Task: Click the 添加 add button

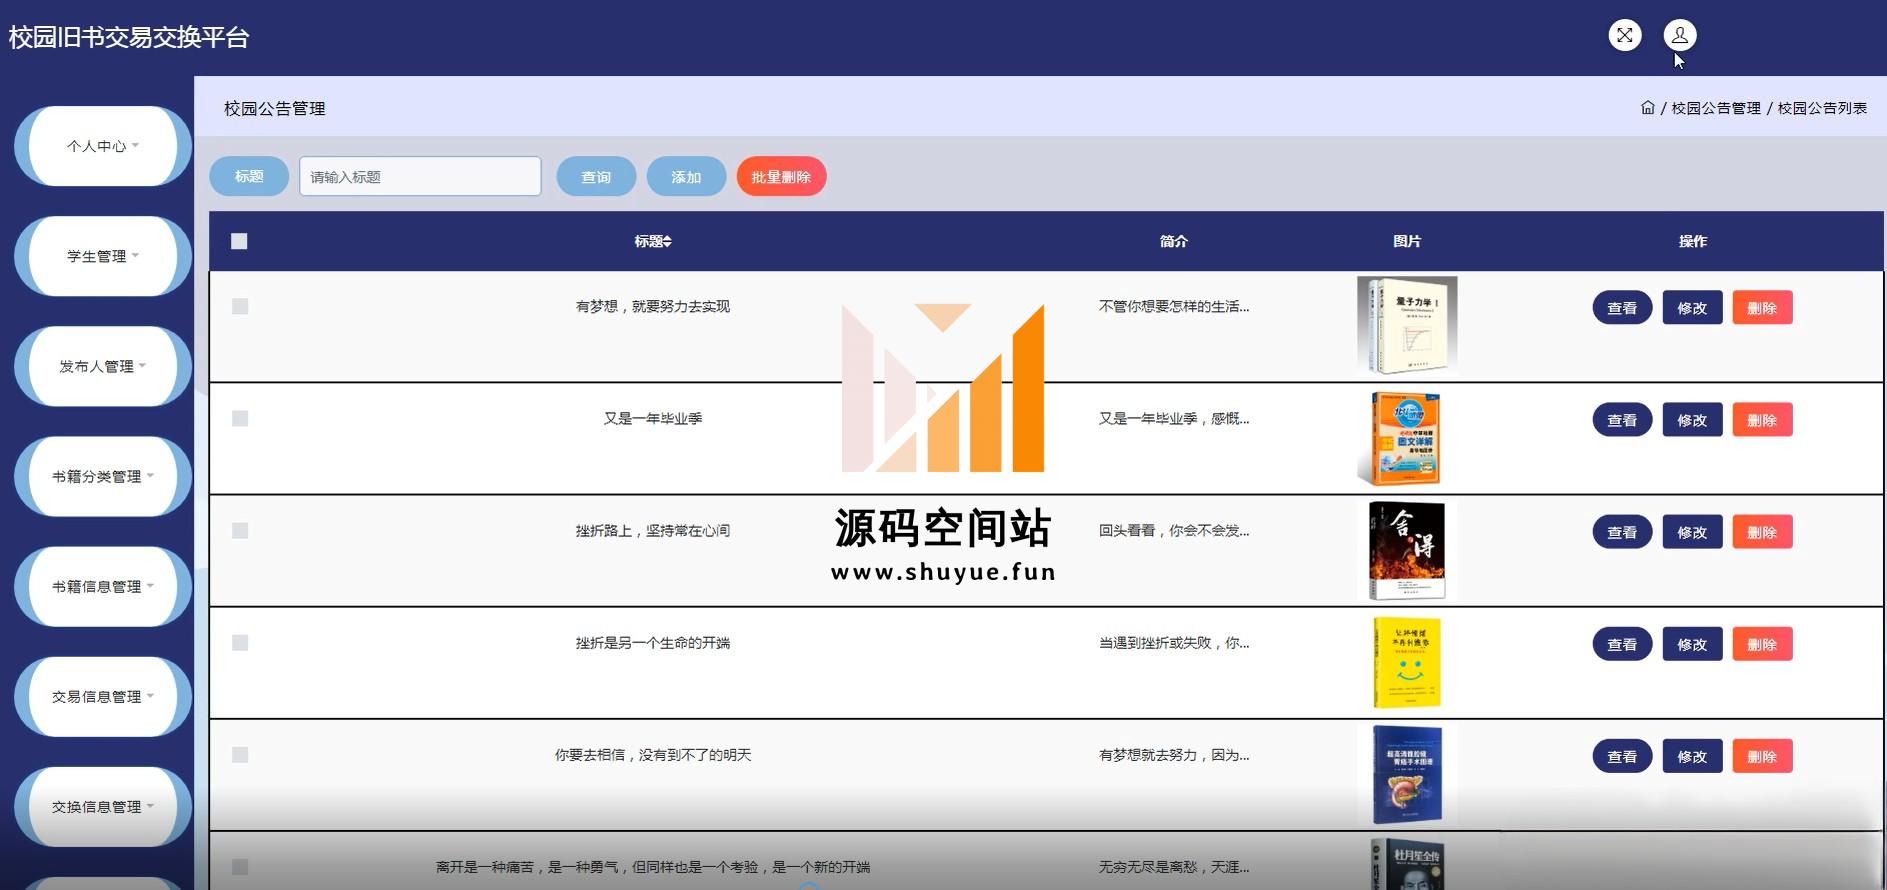Action: point(686,176)
